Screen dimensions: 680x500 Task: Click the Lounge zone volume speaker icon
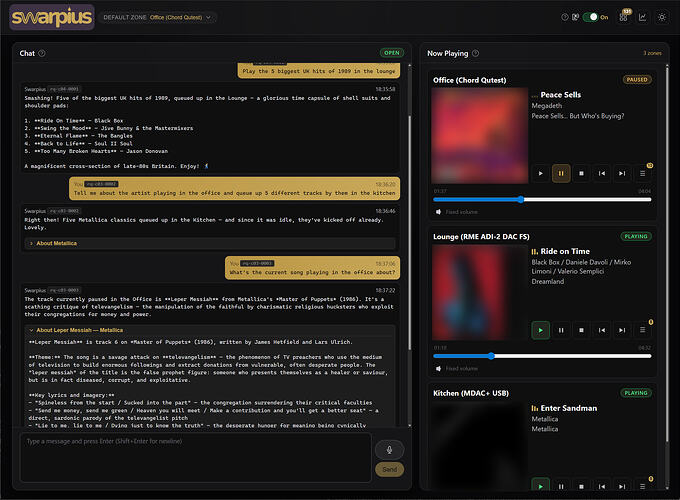pos(438,368)
